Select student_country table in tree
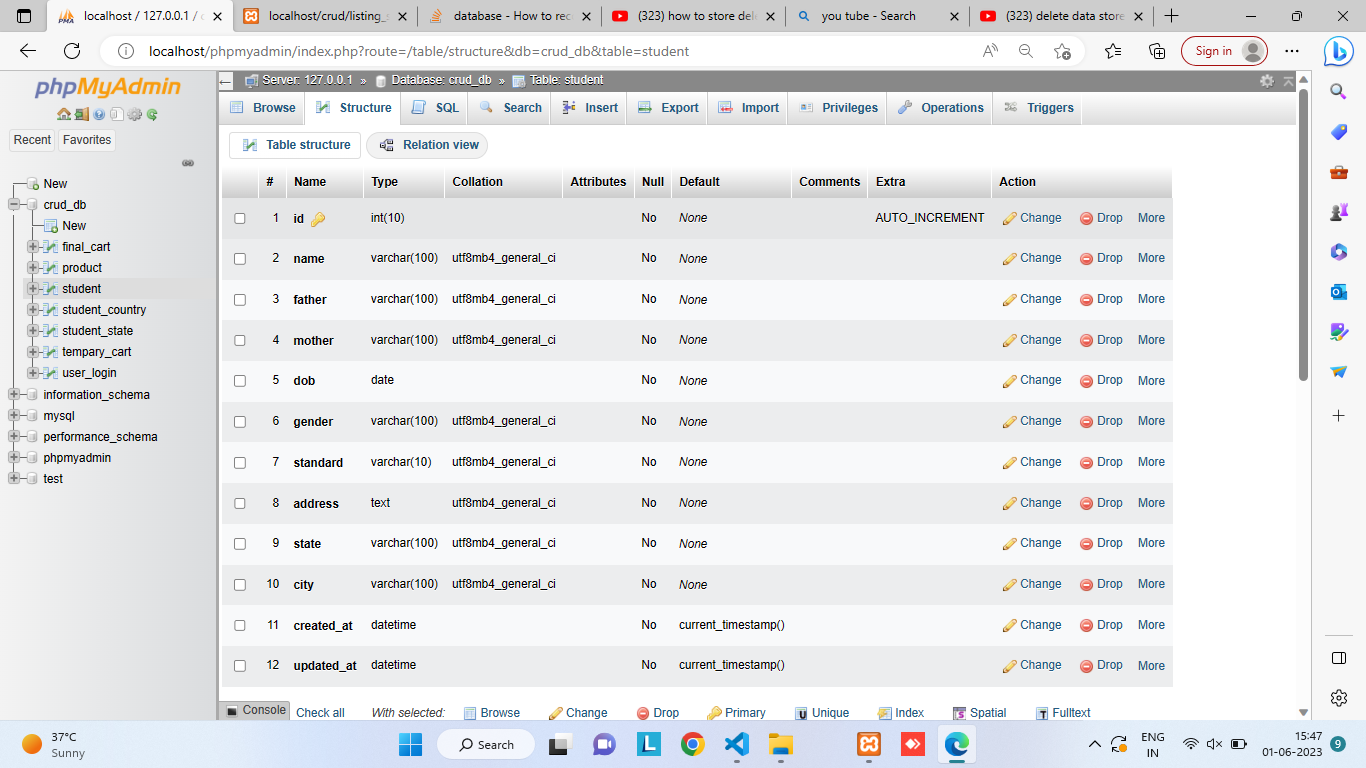 point(104,310)
